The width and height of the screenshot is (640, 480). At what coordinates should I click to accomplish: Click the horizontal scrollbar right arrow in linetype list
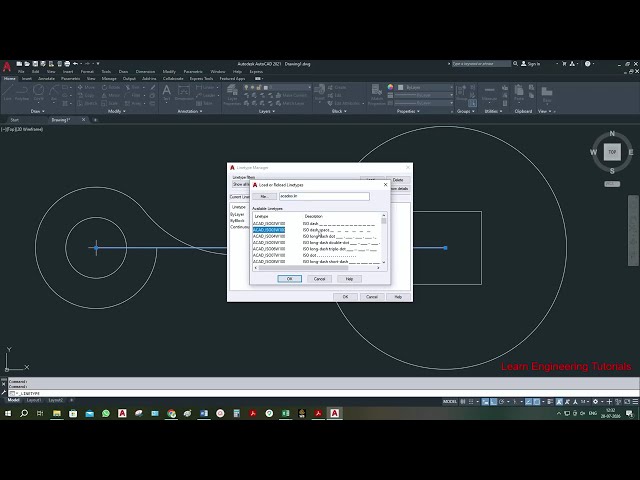(x=378, y=268)
